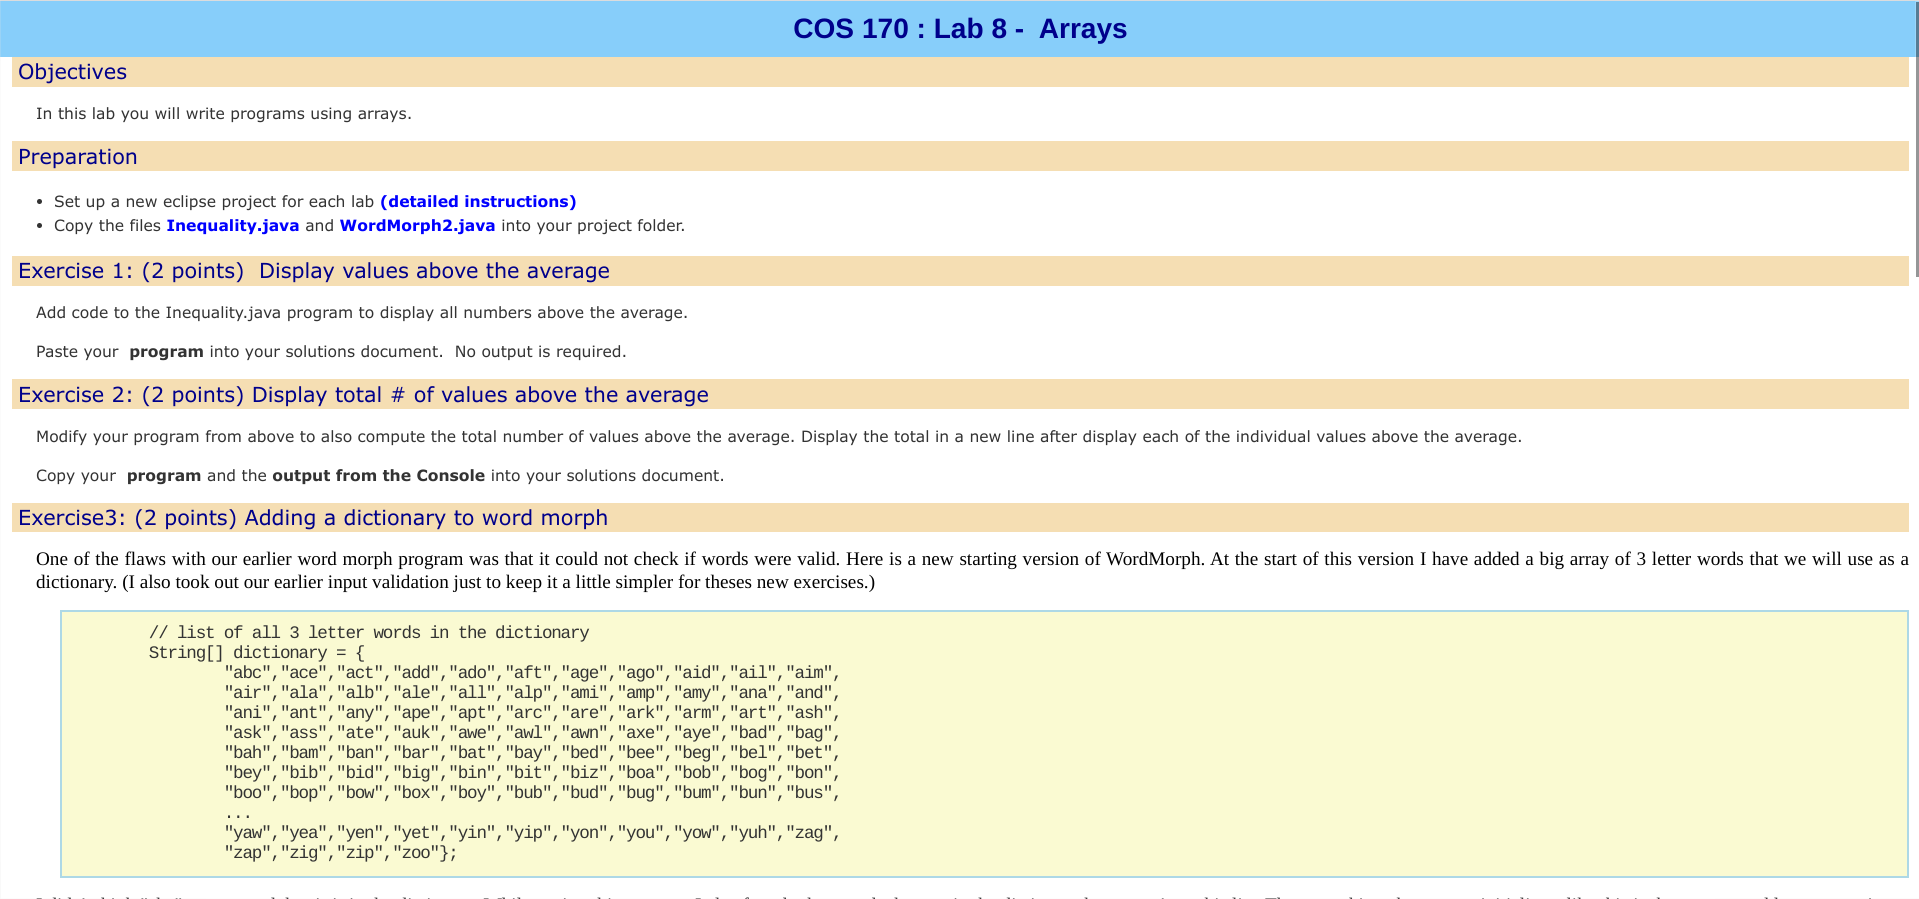
Task: Click the code row starting with "bey"
Action: click(x=532, y=773)
